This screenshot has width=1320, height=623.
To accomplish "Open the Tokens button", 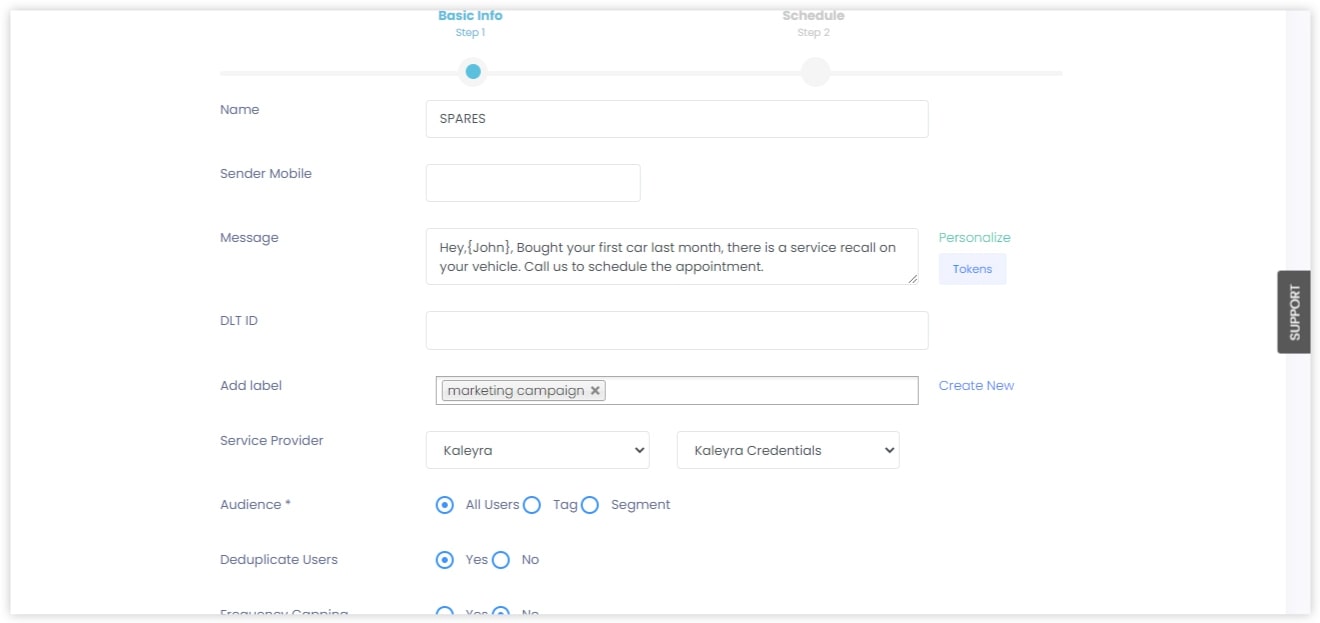I will pyautogui.click(x=972, y=269).
